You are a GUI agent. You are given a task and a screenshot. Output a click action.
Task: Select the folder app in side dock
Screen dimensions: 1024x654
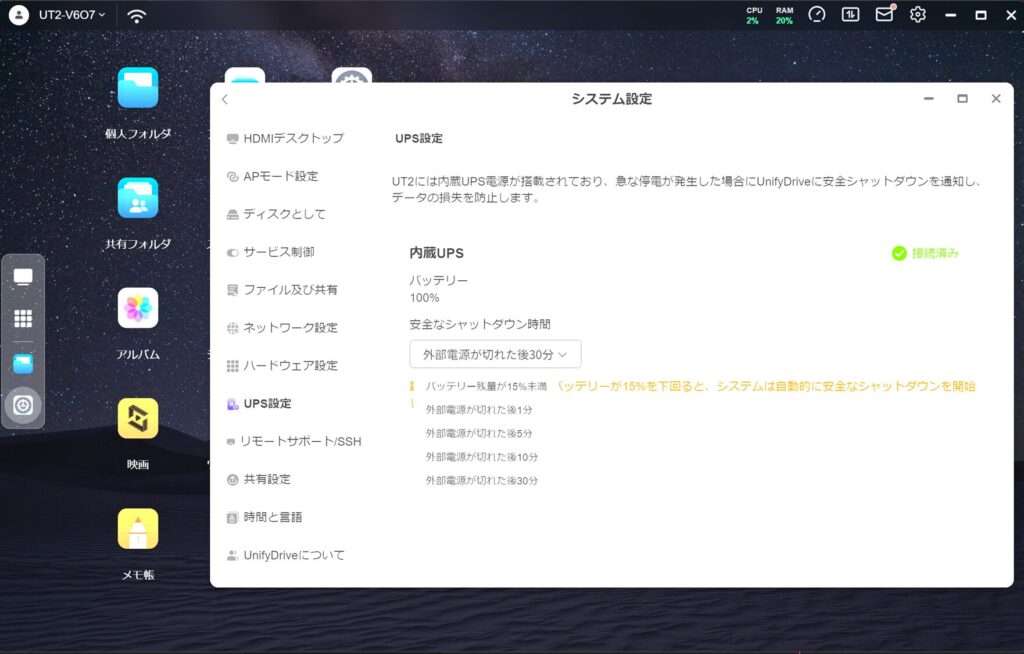(x=23, y=364)
